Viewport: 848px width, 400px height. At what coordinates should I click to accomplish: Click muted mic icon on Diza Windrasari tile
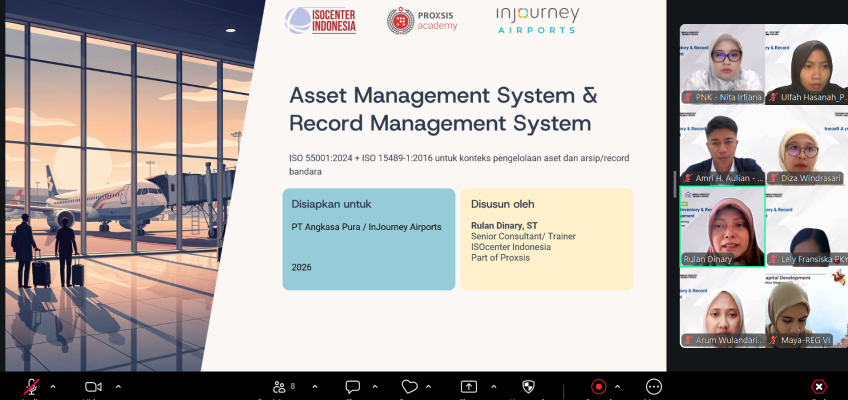tap(774, 178)
